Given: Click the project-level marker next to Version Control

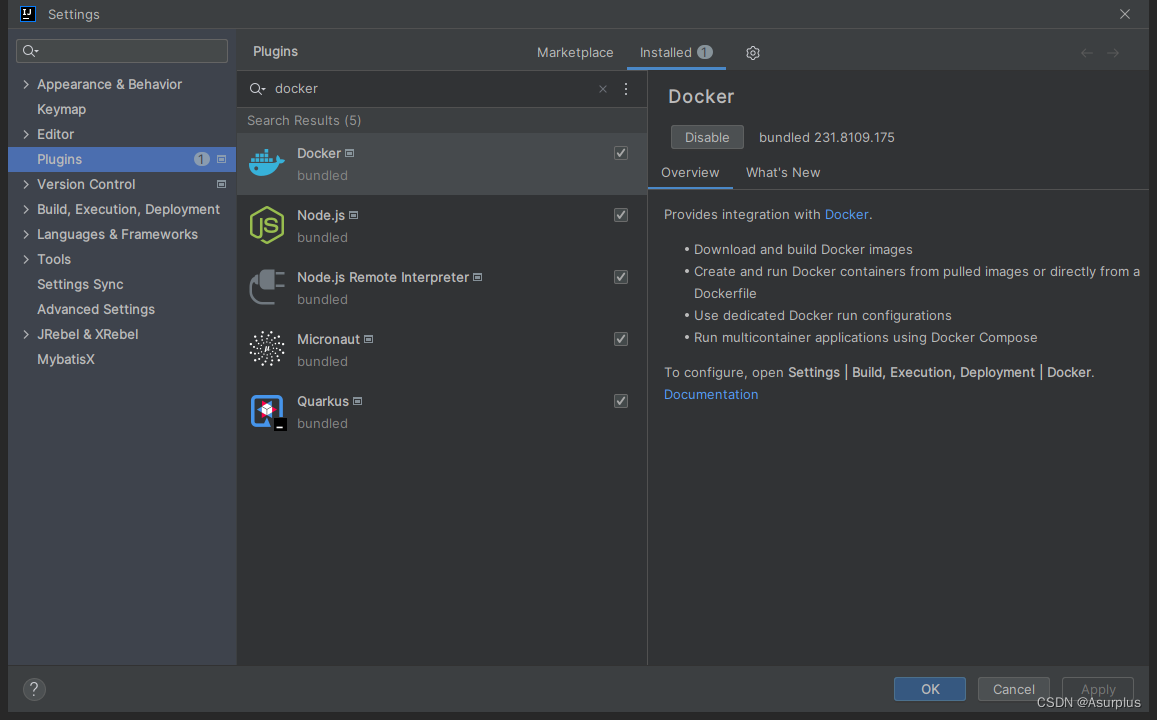Looking at the screenshot, I should tap(221, 184).
